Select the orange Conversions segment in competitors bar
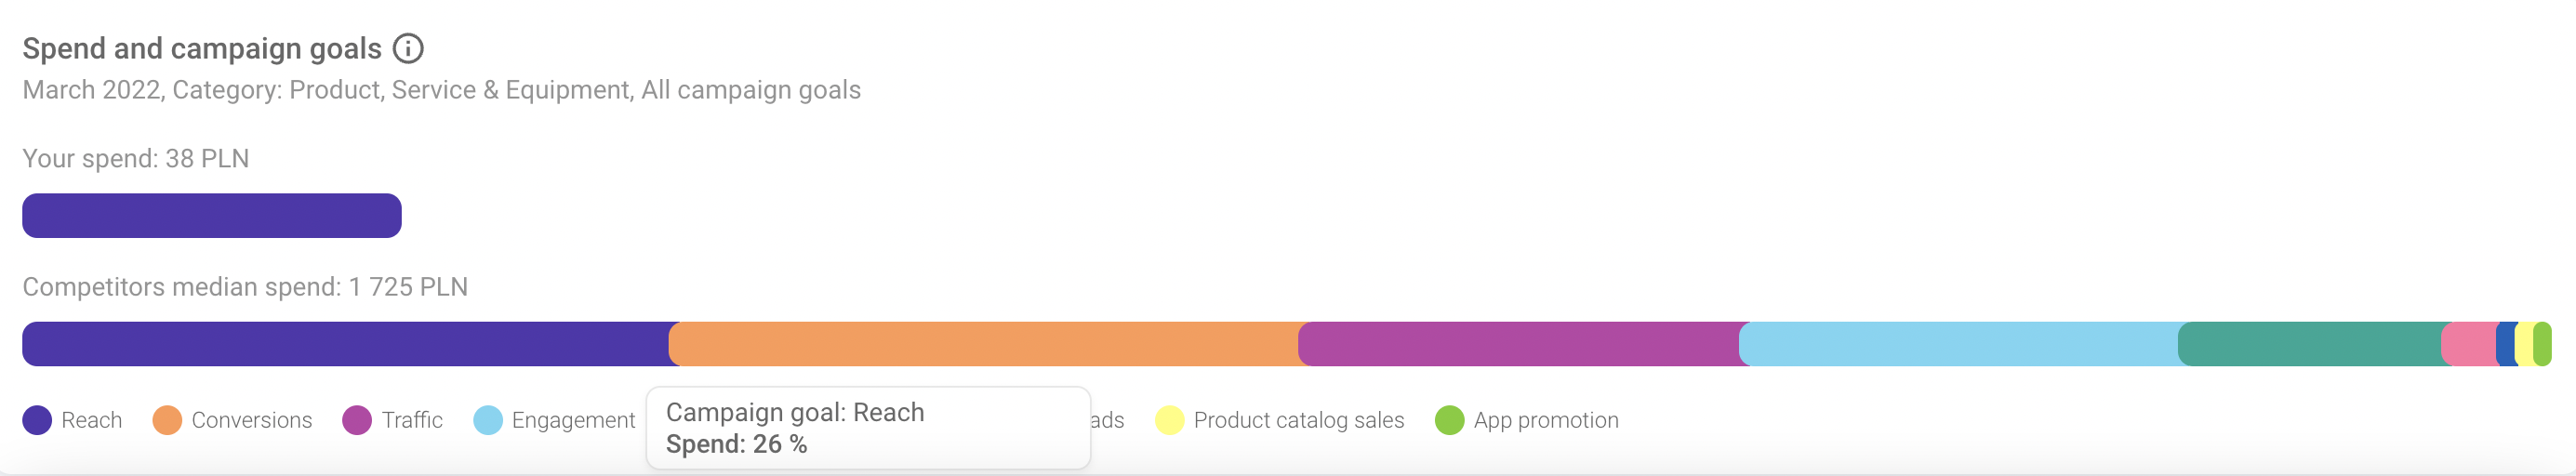 pos(985,344)
